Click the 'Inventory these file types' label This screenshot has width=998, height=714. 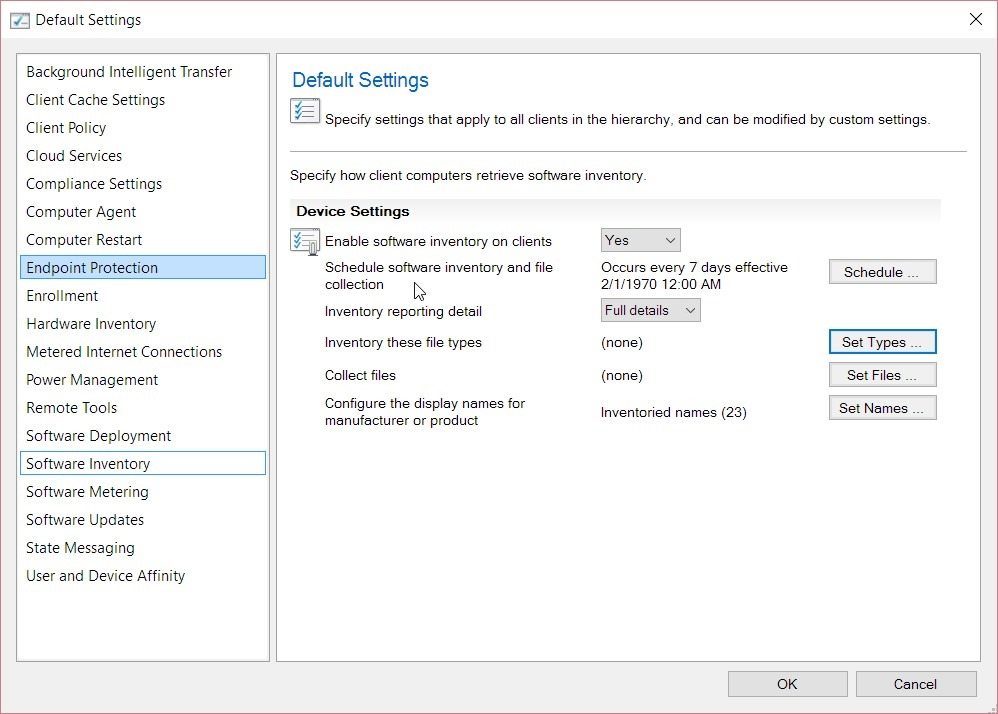click(403, 342)
